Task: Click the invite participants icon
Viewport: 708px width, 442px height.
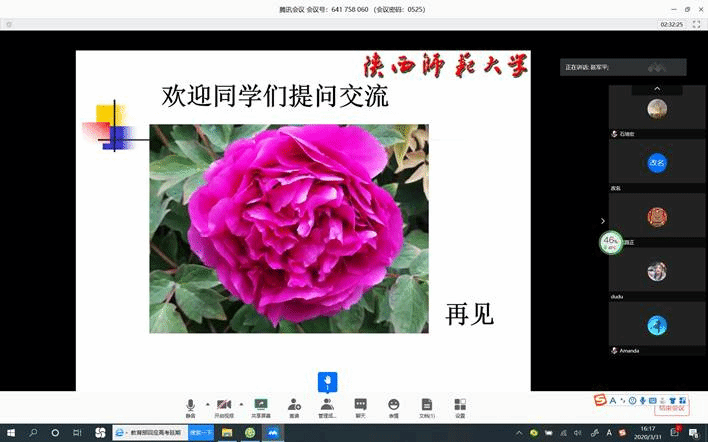Action: click(294, 405)
